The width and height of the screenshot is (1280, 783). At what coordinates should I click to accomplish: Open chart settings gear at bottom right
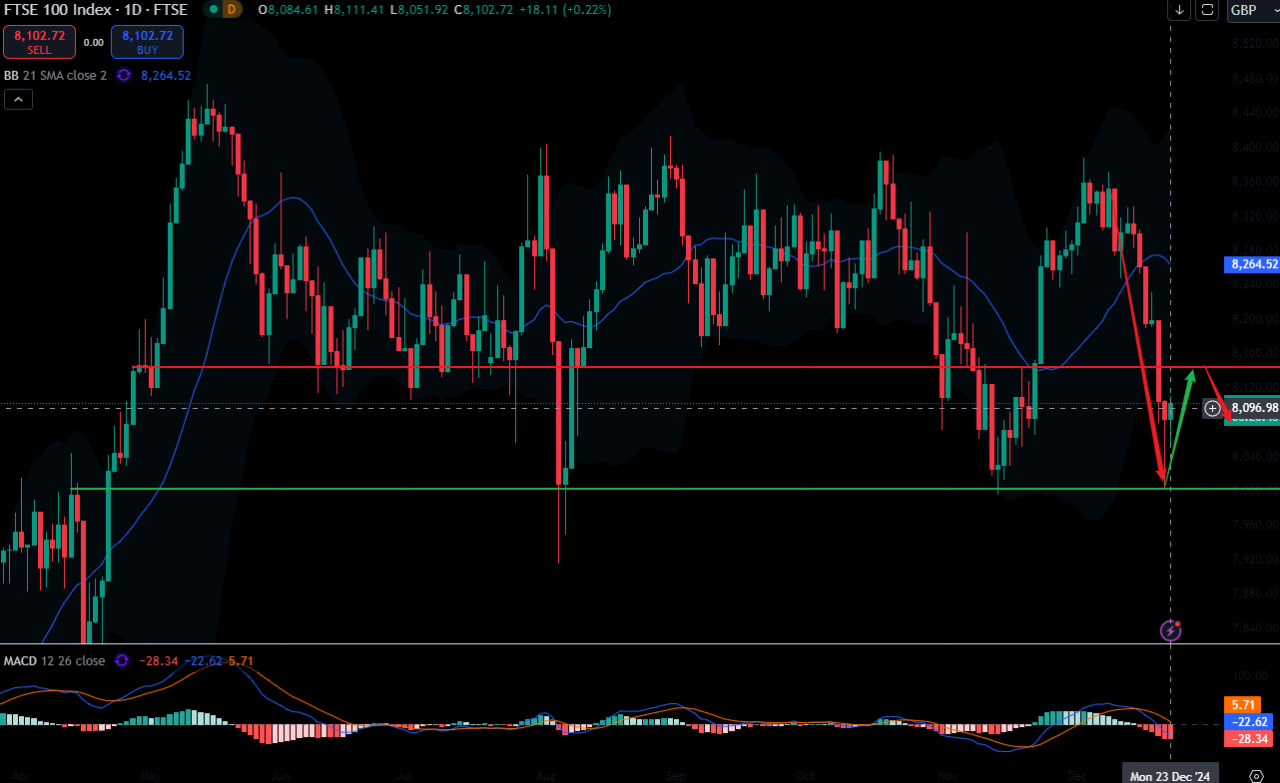[x=1256, y=775]
